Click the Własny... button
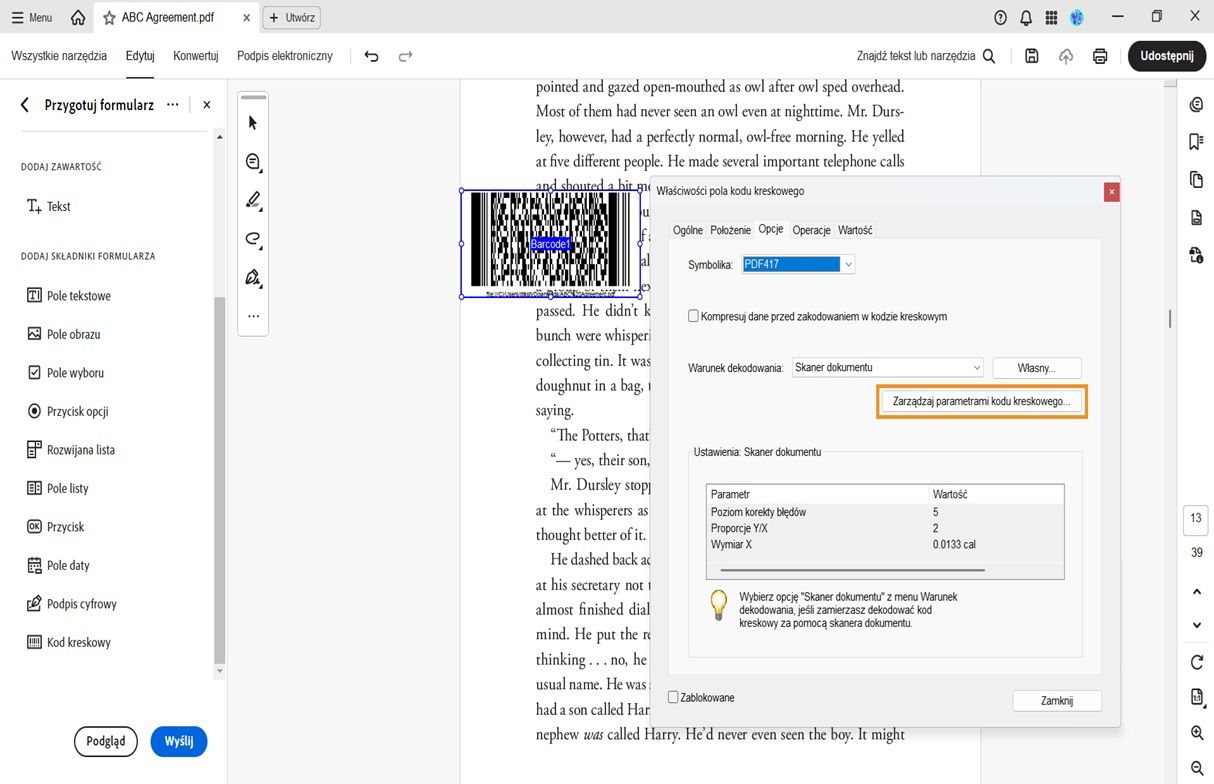1214x784 pixels. point(1036,368)
